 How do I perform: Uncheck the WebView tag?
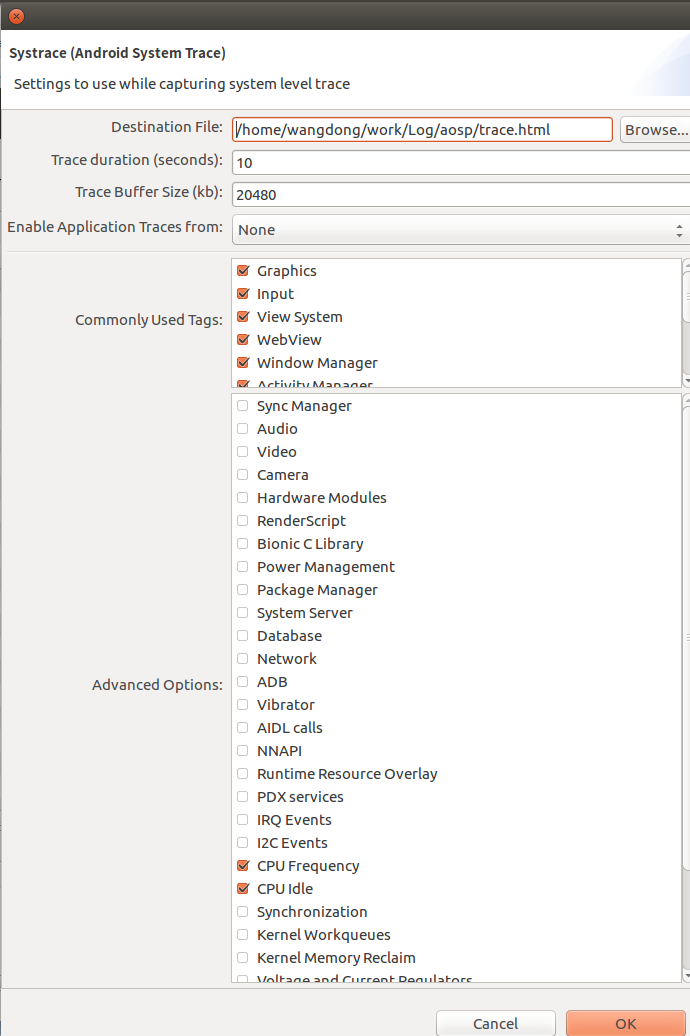[242, 339]
